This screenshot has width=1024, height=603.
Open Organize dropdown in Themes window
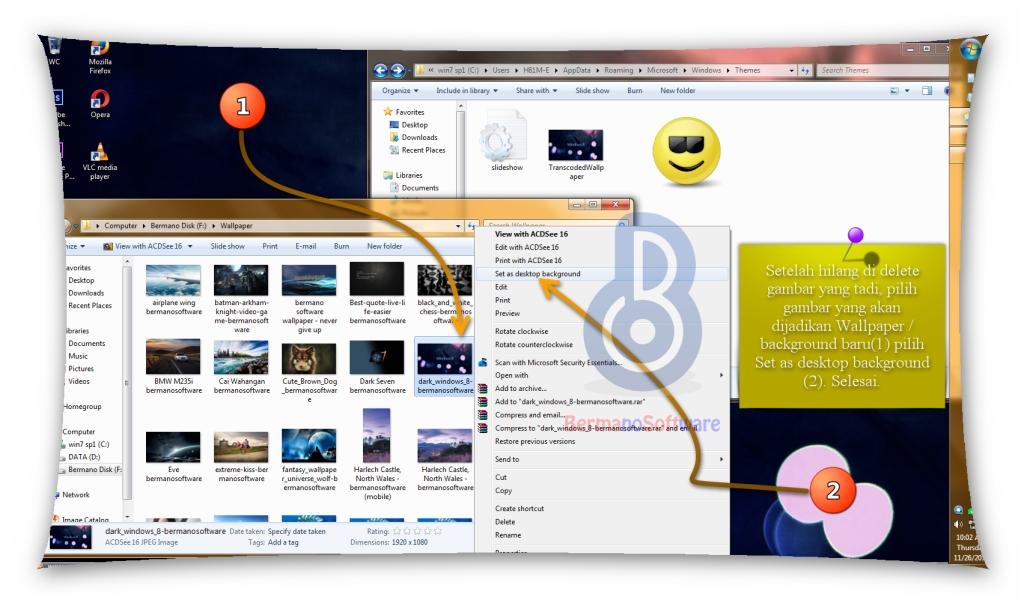tap(400, 90)
